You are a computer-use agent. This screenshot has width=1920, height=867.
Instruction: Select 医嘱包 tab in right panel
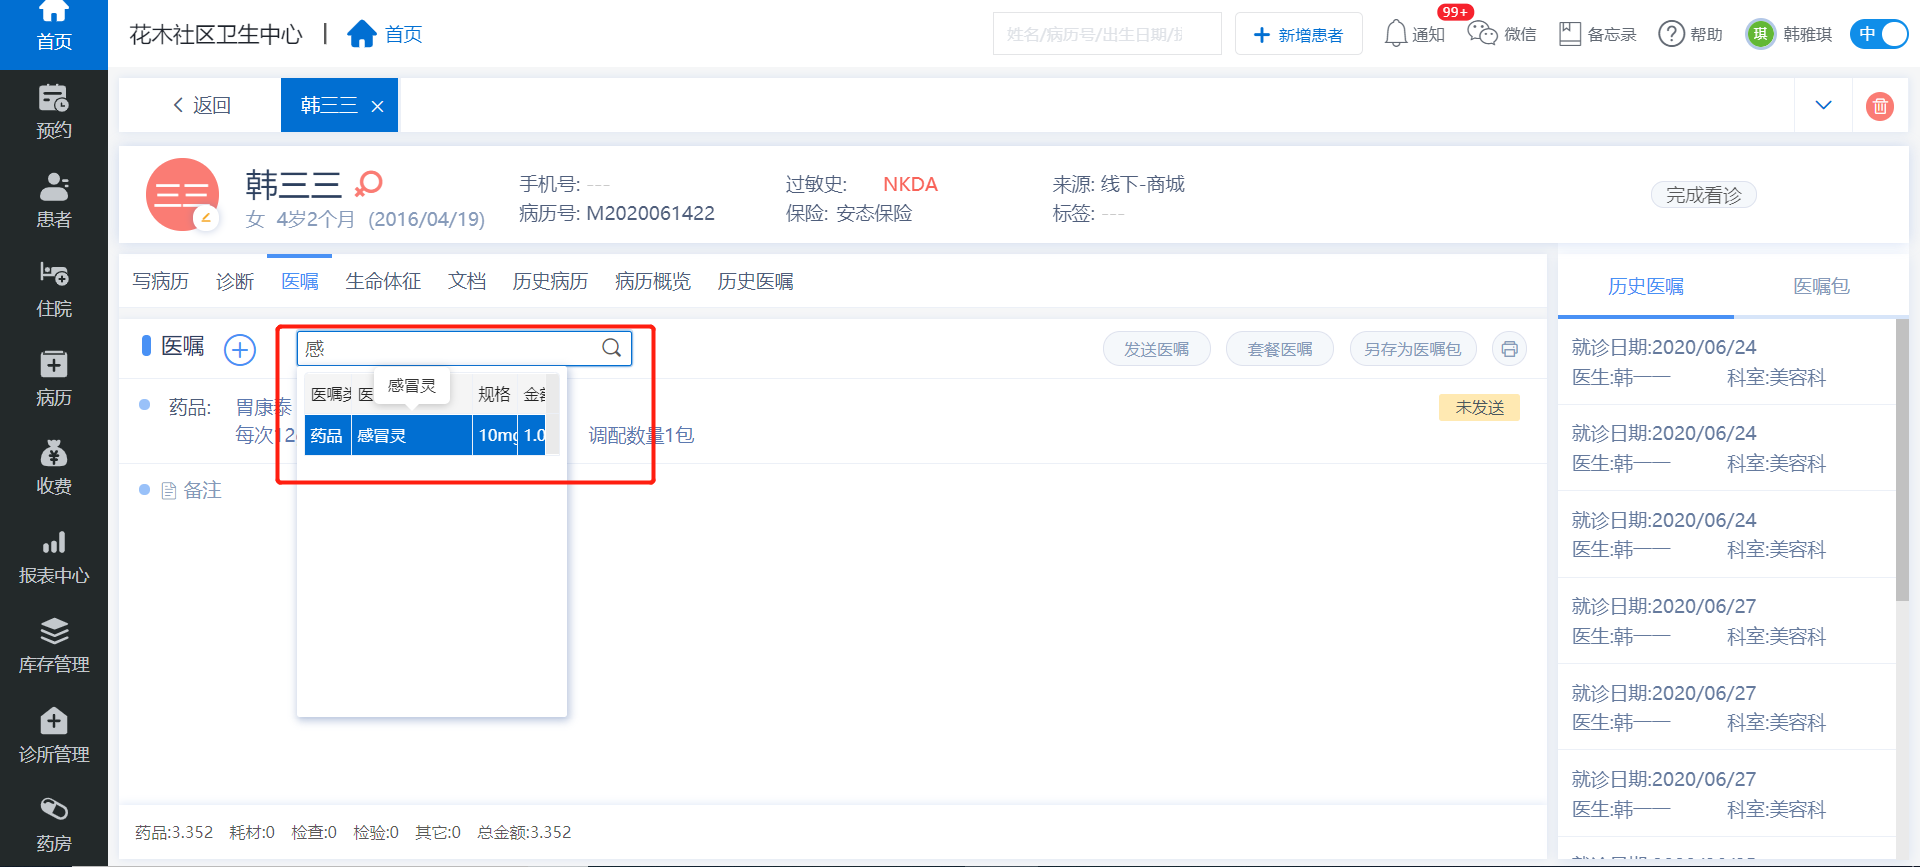click(x=1821, y=286)
